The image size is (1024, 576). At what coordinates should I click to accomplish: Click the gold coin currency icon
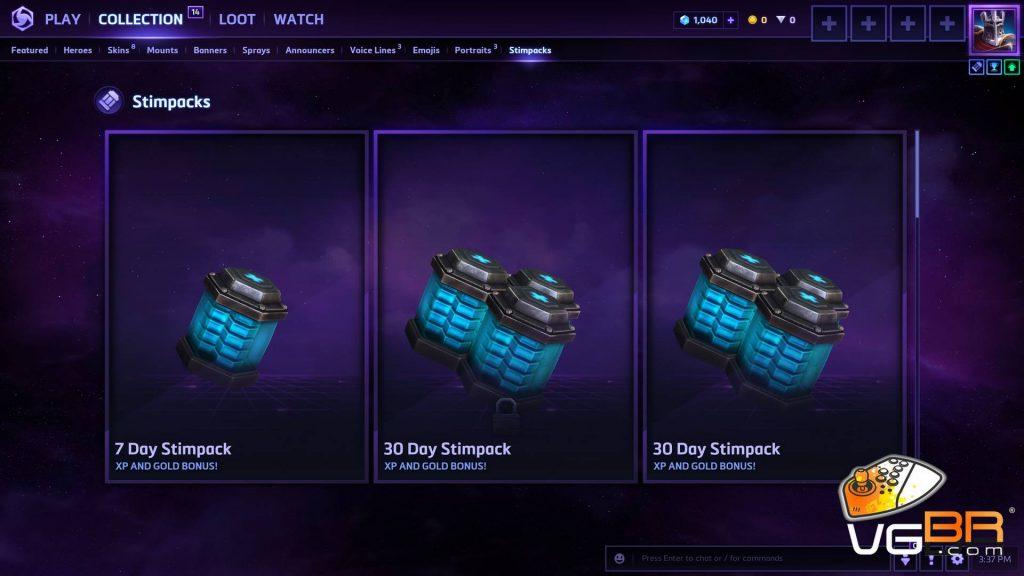pos(752,20)
